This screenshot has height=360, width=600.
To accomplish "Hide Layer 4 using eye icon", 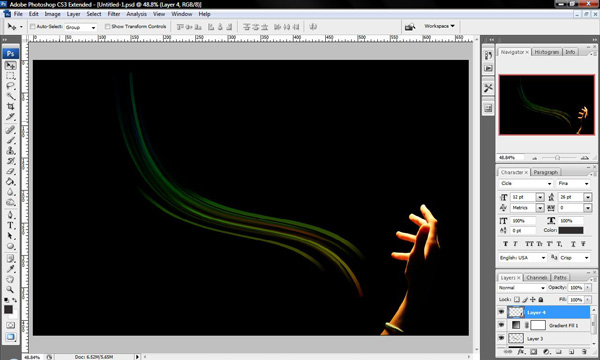I will [x=501, y=312].
